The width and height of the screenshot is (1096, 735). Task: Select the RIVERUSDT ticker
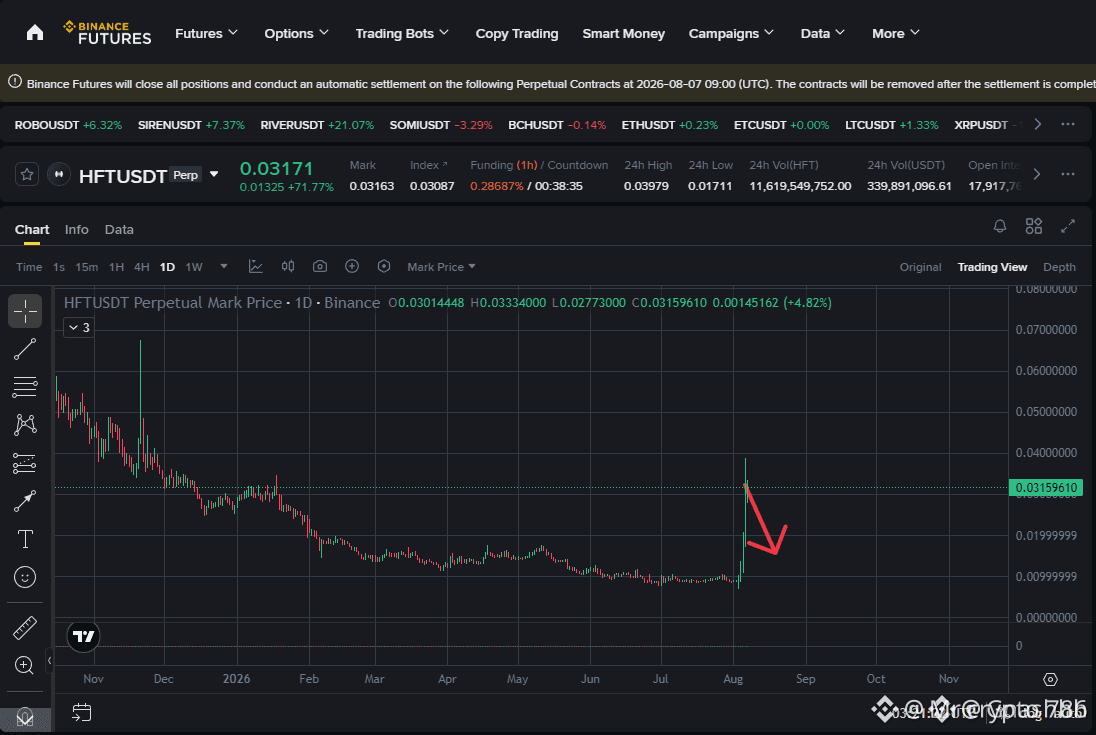317,125
